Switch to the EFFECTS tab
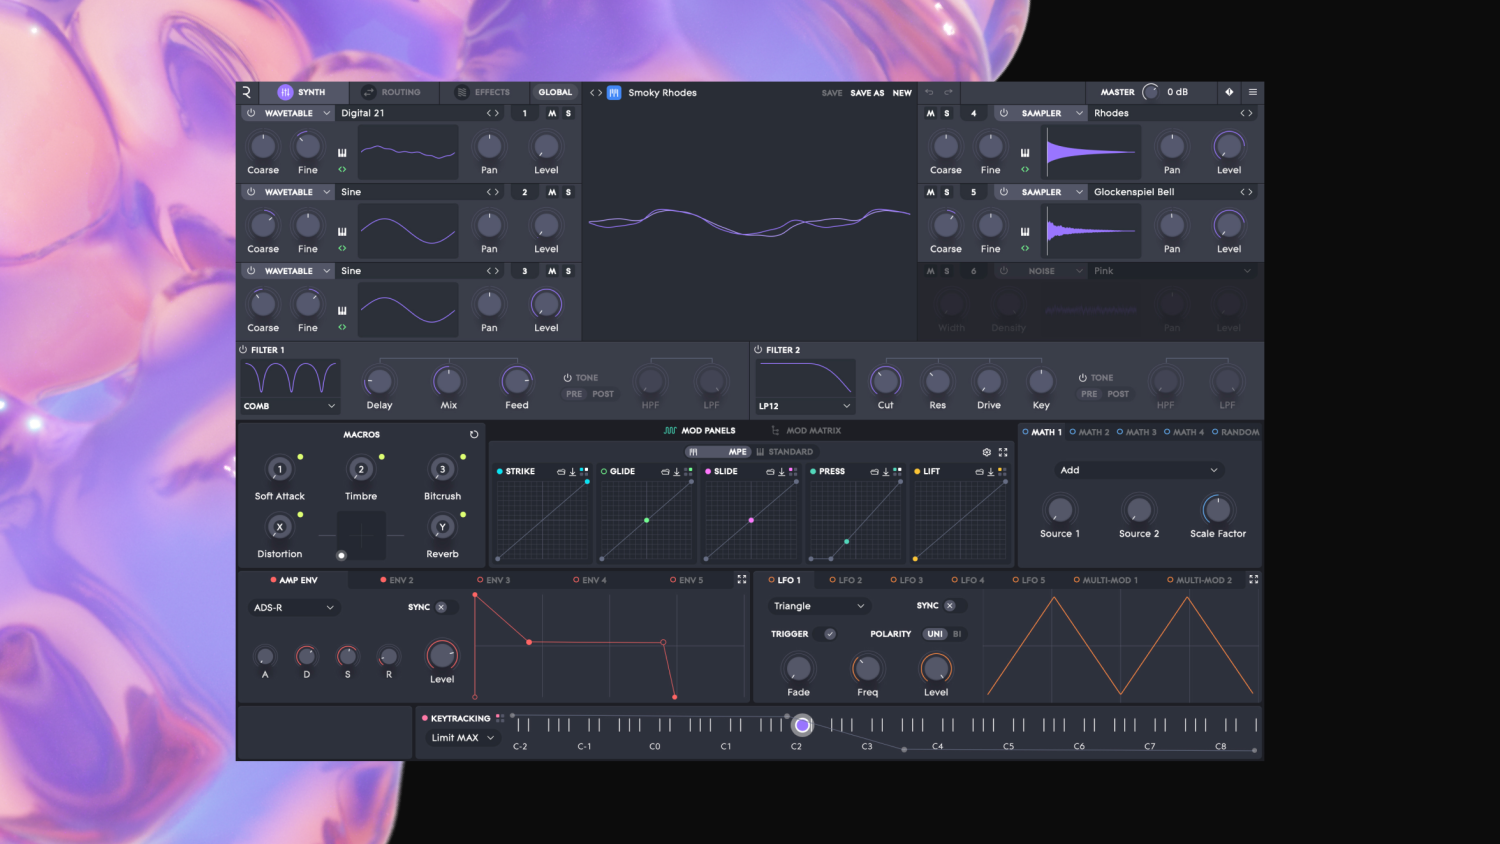1500x844 pixels. [x=483, y=92]
